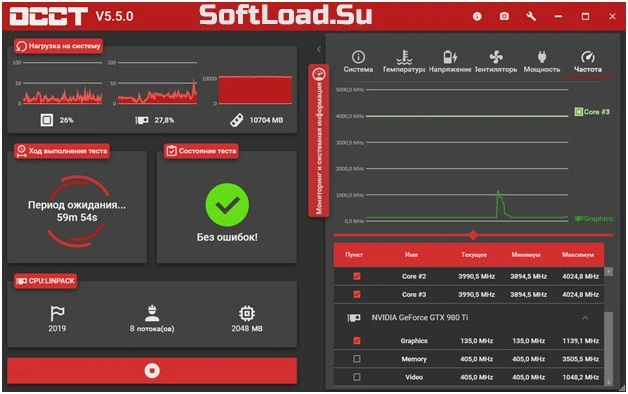Click the green checkmark status icon
Viewport: 628px width, 394px height.
coord(227,205)
